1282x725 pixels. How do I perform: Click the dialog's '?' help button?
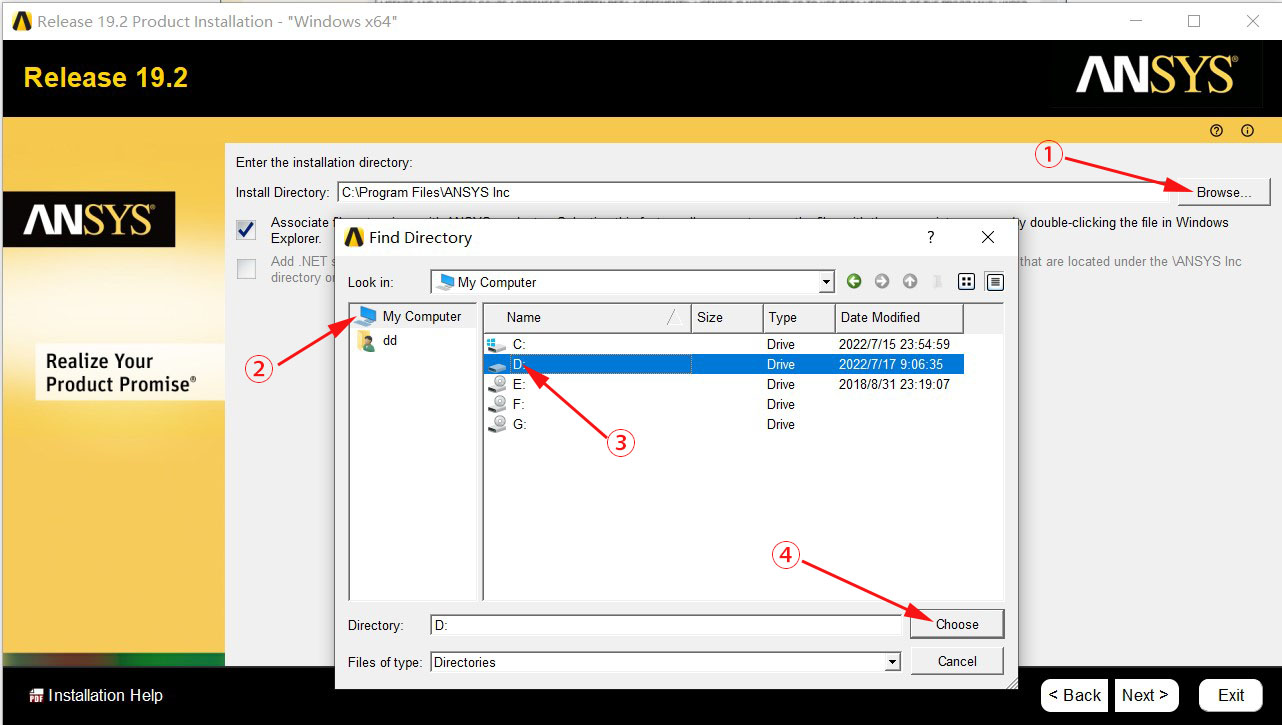(931, 238)
